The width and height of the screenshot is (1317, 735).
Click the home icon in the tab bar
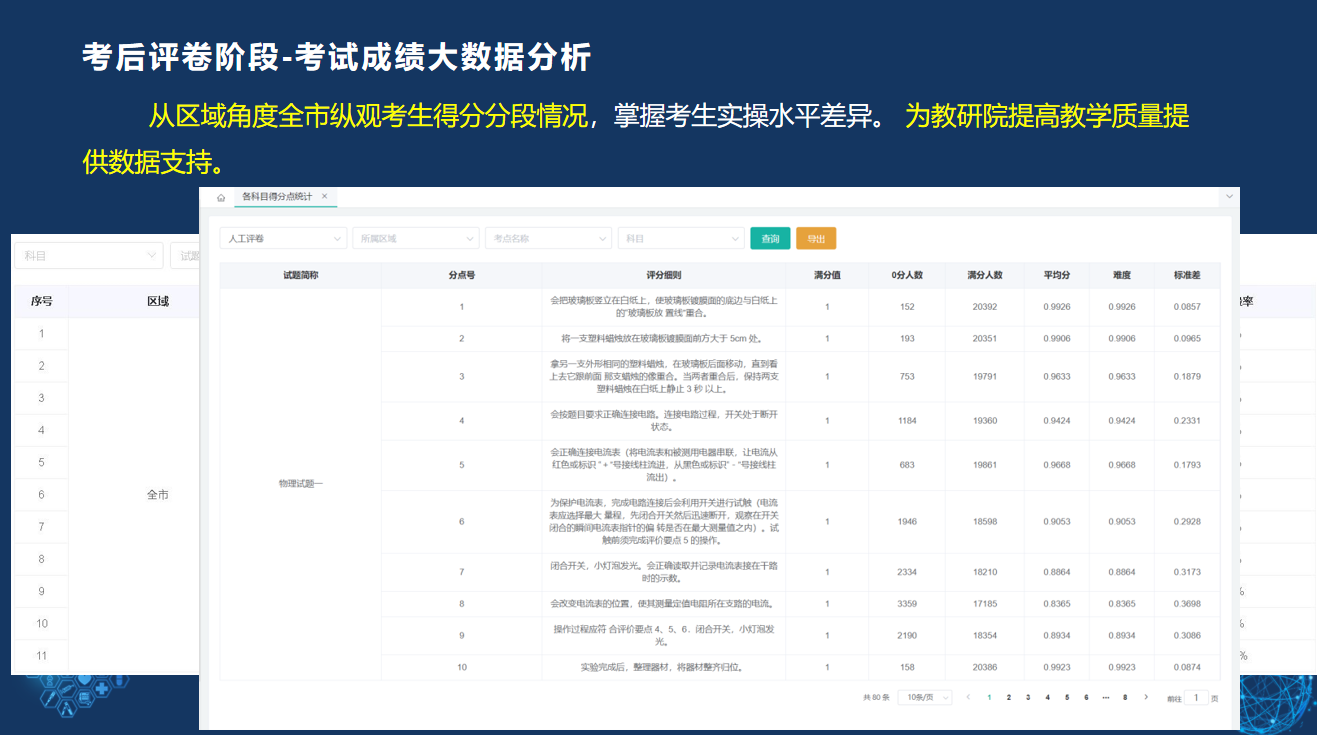pyautogui.click(x=221, y=197)
